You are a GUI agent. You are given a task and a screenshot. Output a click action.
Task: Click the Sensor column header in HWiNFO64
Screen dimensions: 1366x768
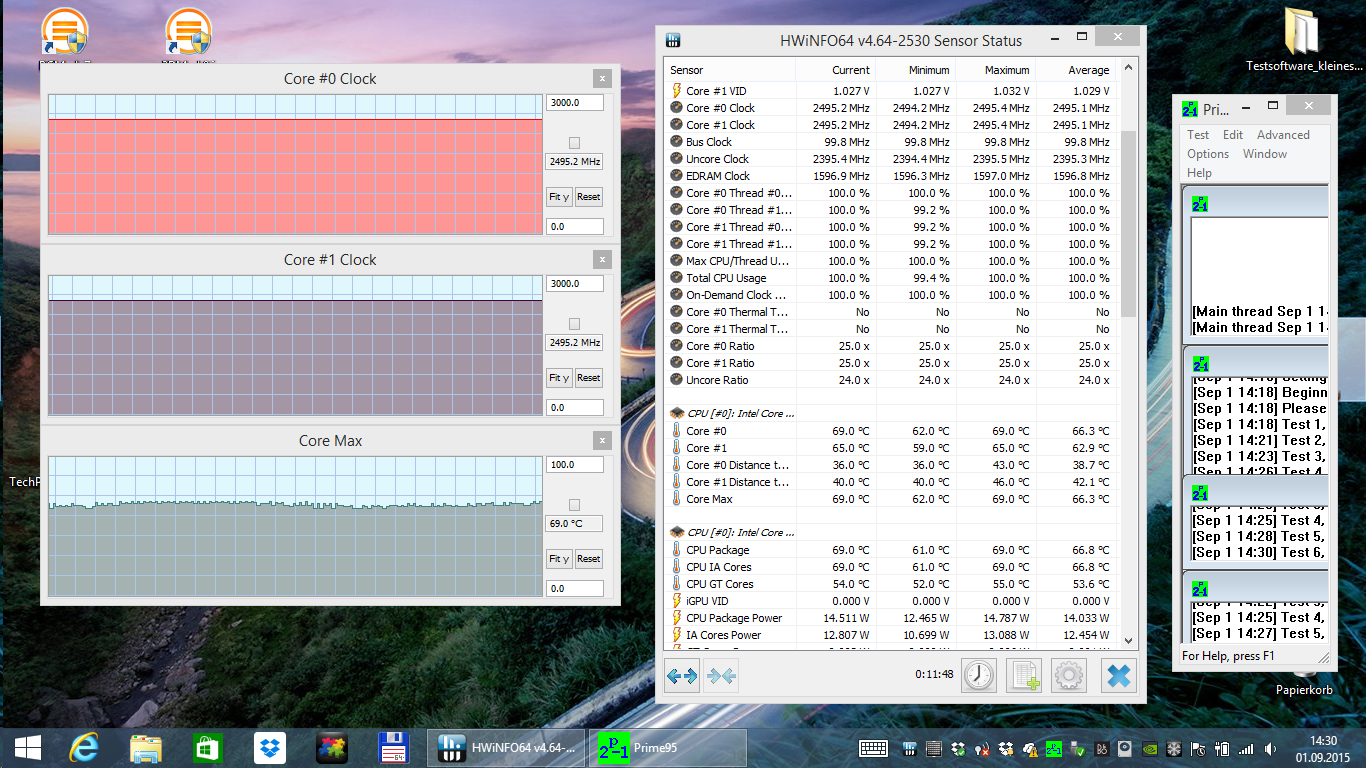(730, 70)
